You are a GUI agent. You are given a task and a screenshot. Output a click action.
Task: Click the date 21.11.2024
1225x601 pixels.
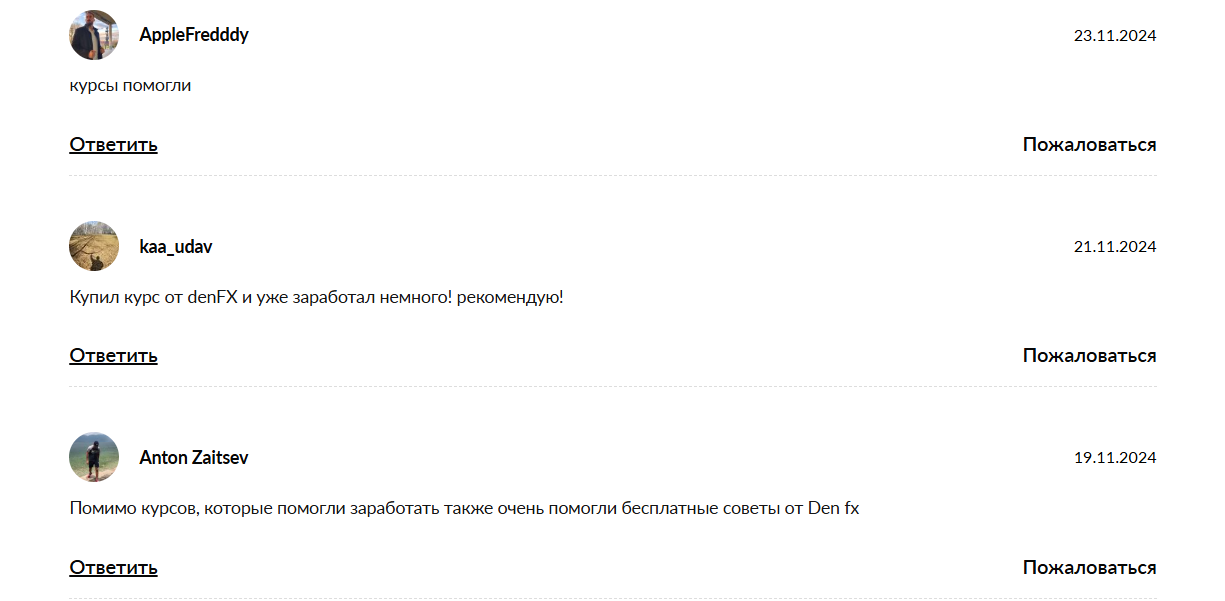coord(1115,247)
